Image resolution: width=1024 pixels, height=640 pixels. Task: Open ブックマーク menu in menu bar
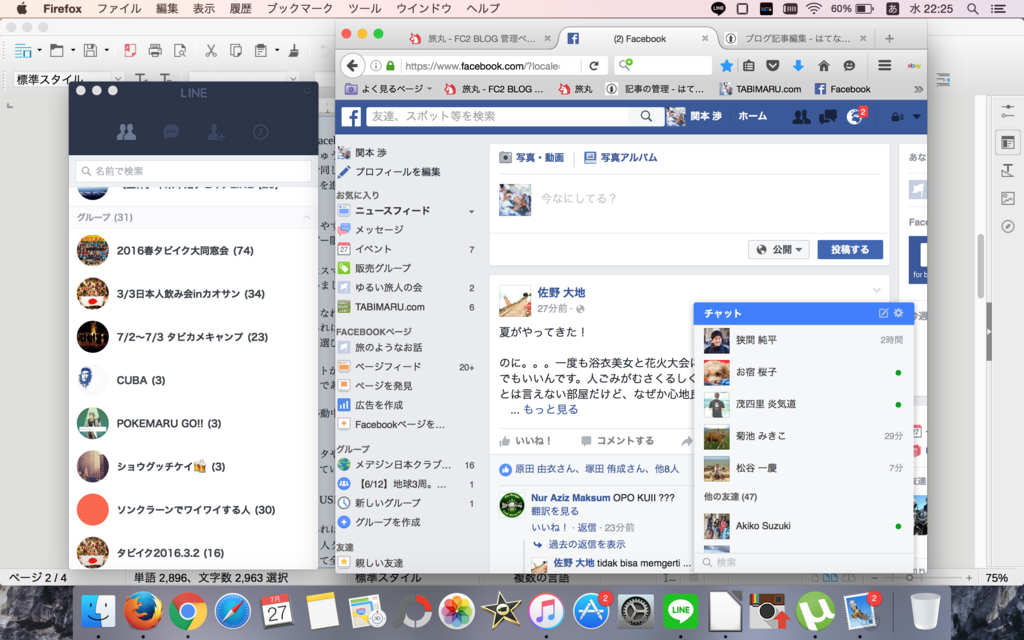point(300,8)
